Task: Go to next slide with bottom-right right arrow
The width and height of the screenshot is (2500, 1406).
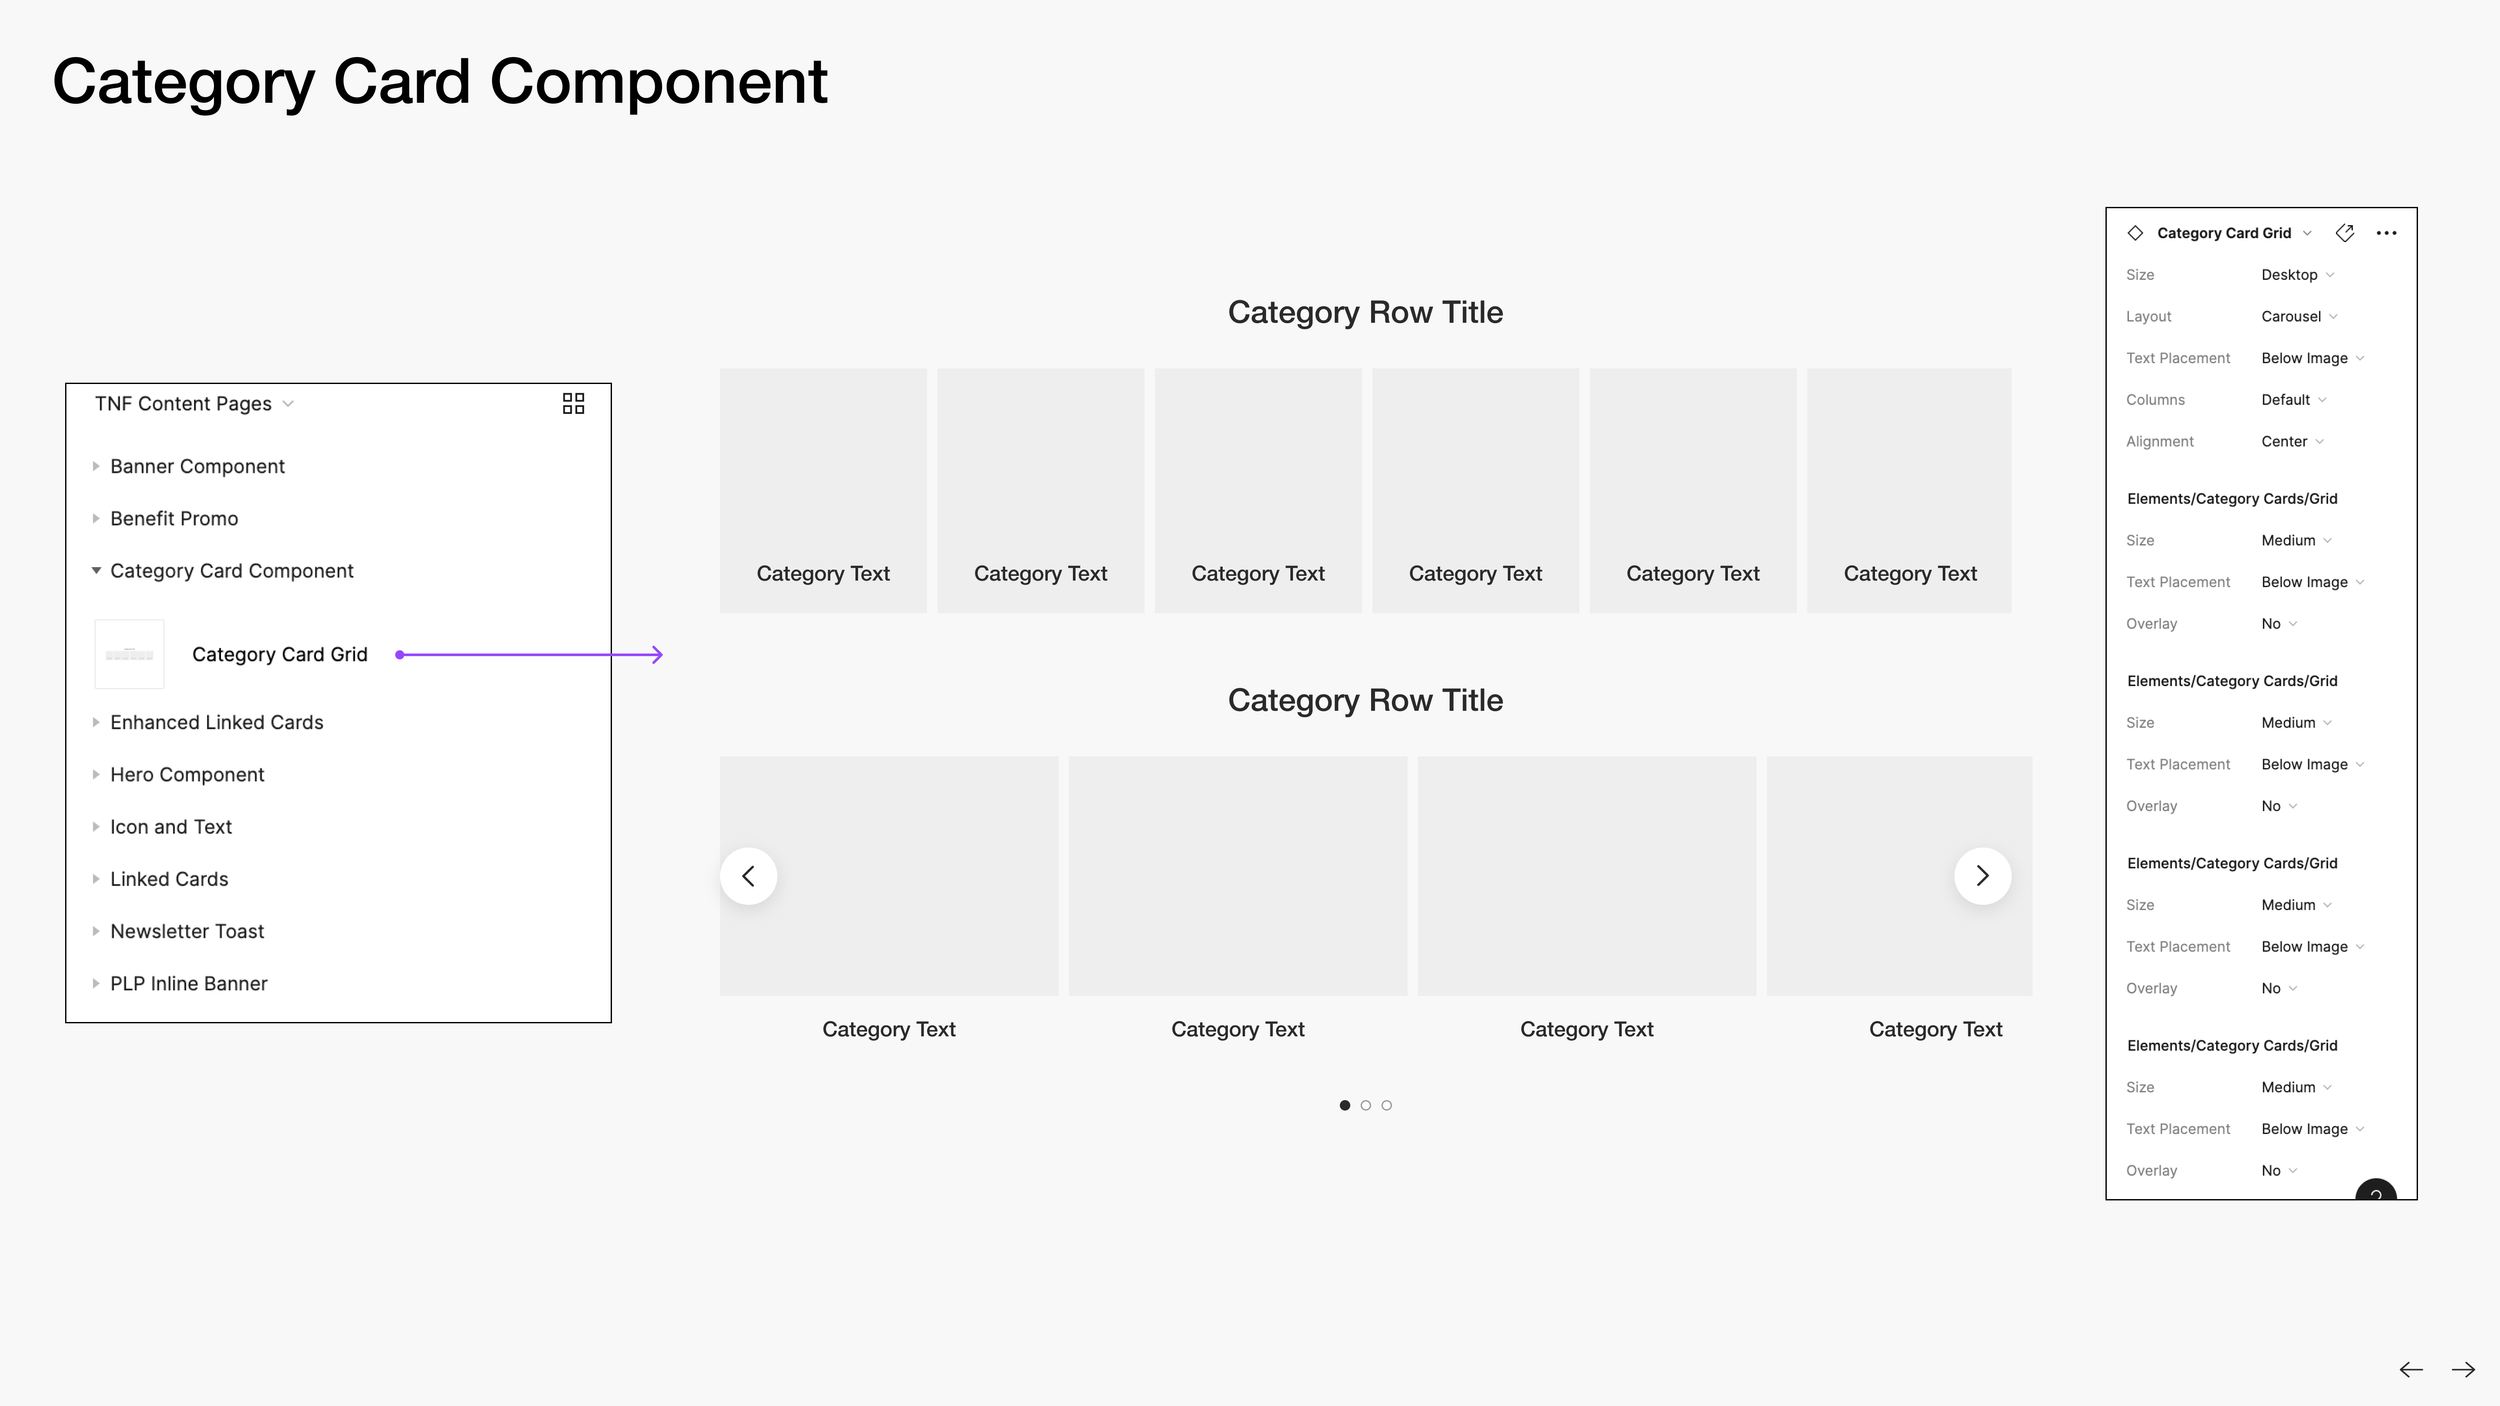Action: click(2463, 1370)
